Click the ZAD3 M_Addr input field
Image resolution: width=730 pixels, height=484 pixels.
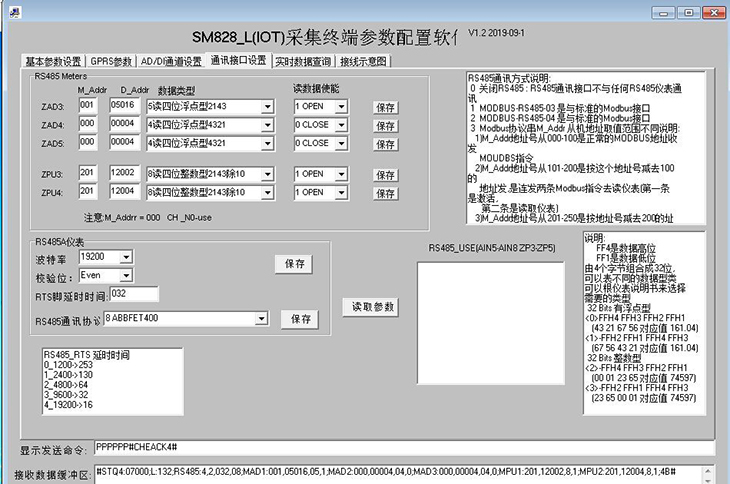(88, 107)
